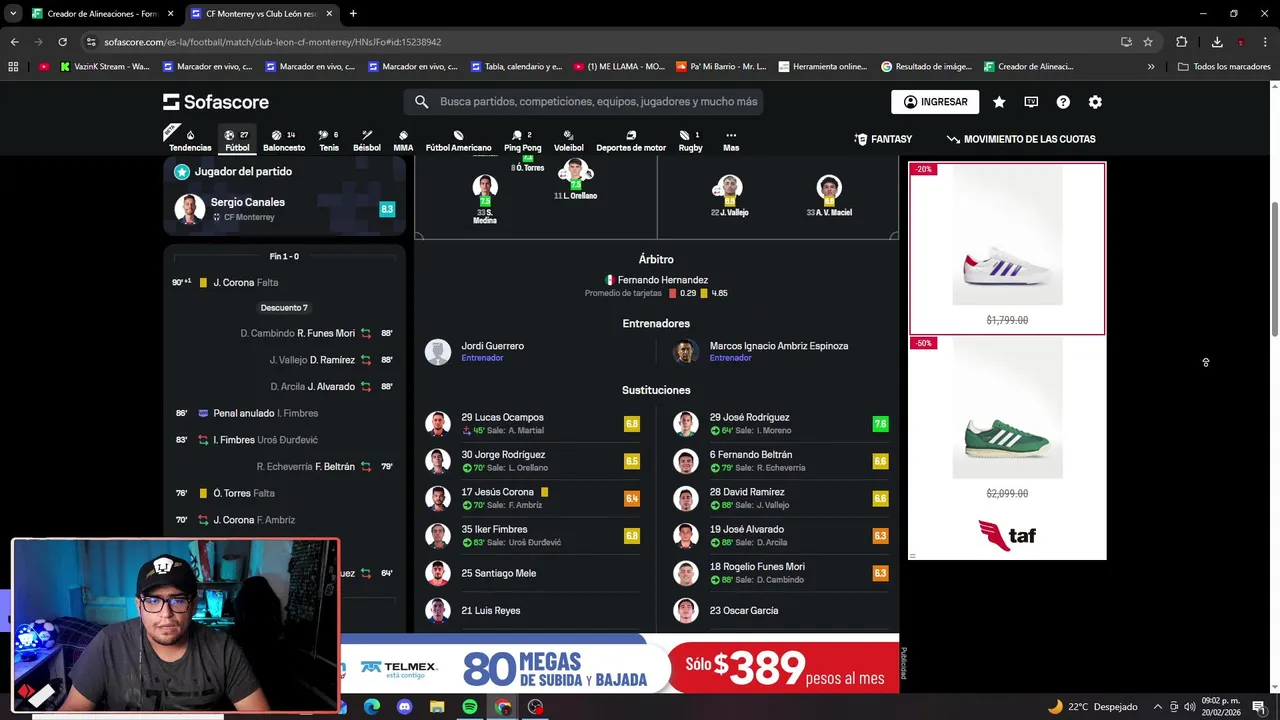Open the FANTASY section
The image size is (1280, 720).
(883, 139)
